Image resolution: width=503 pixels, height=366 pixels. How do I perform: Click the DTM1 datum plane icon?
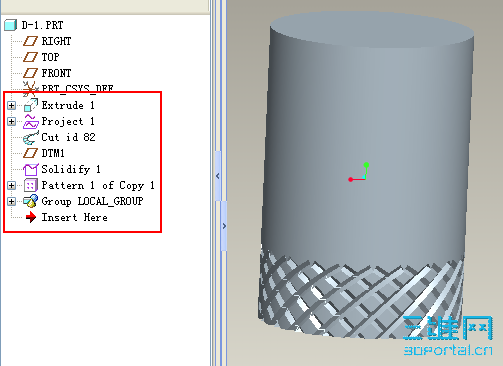(30, 153)
